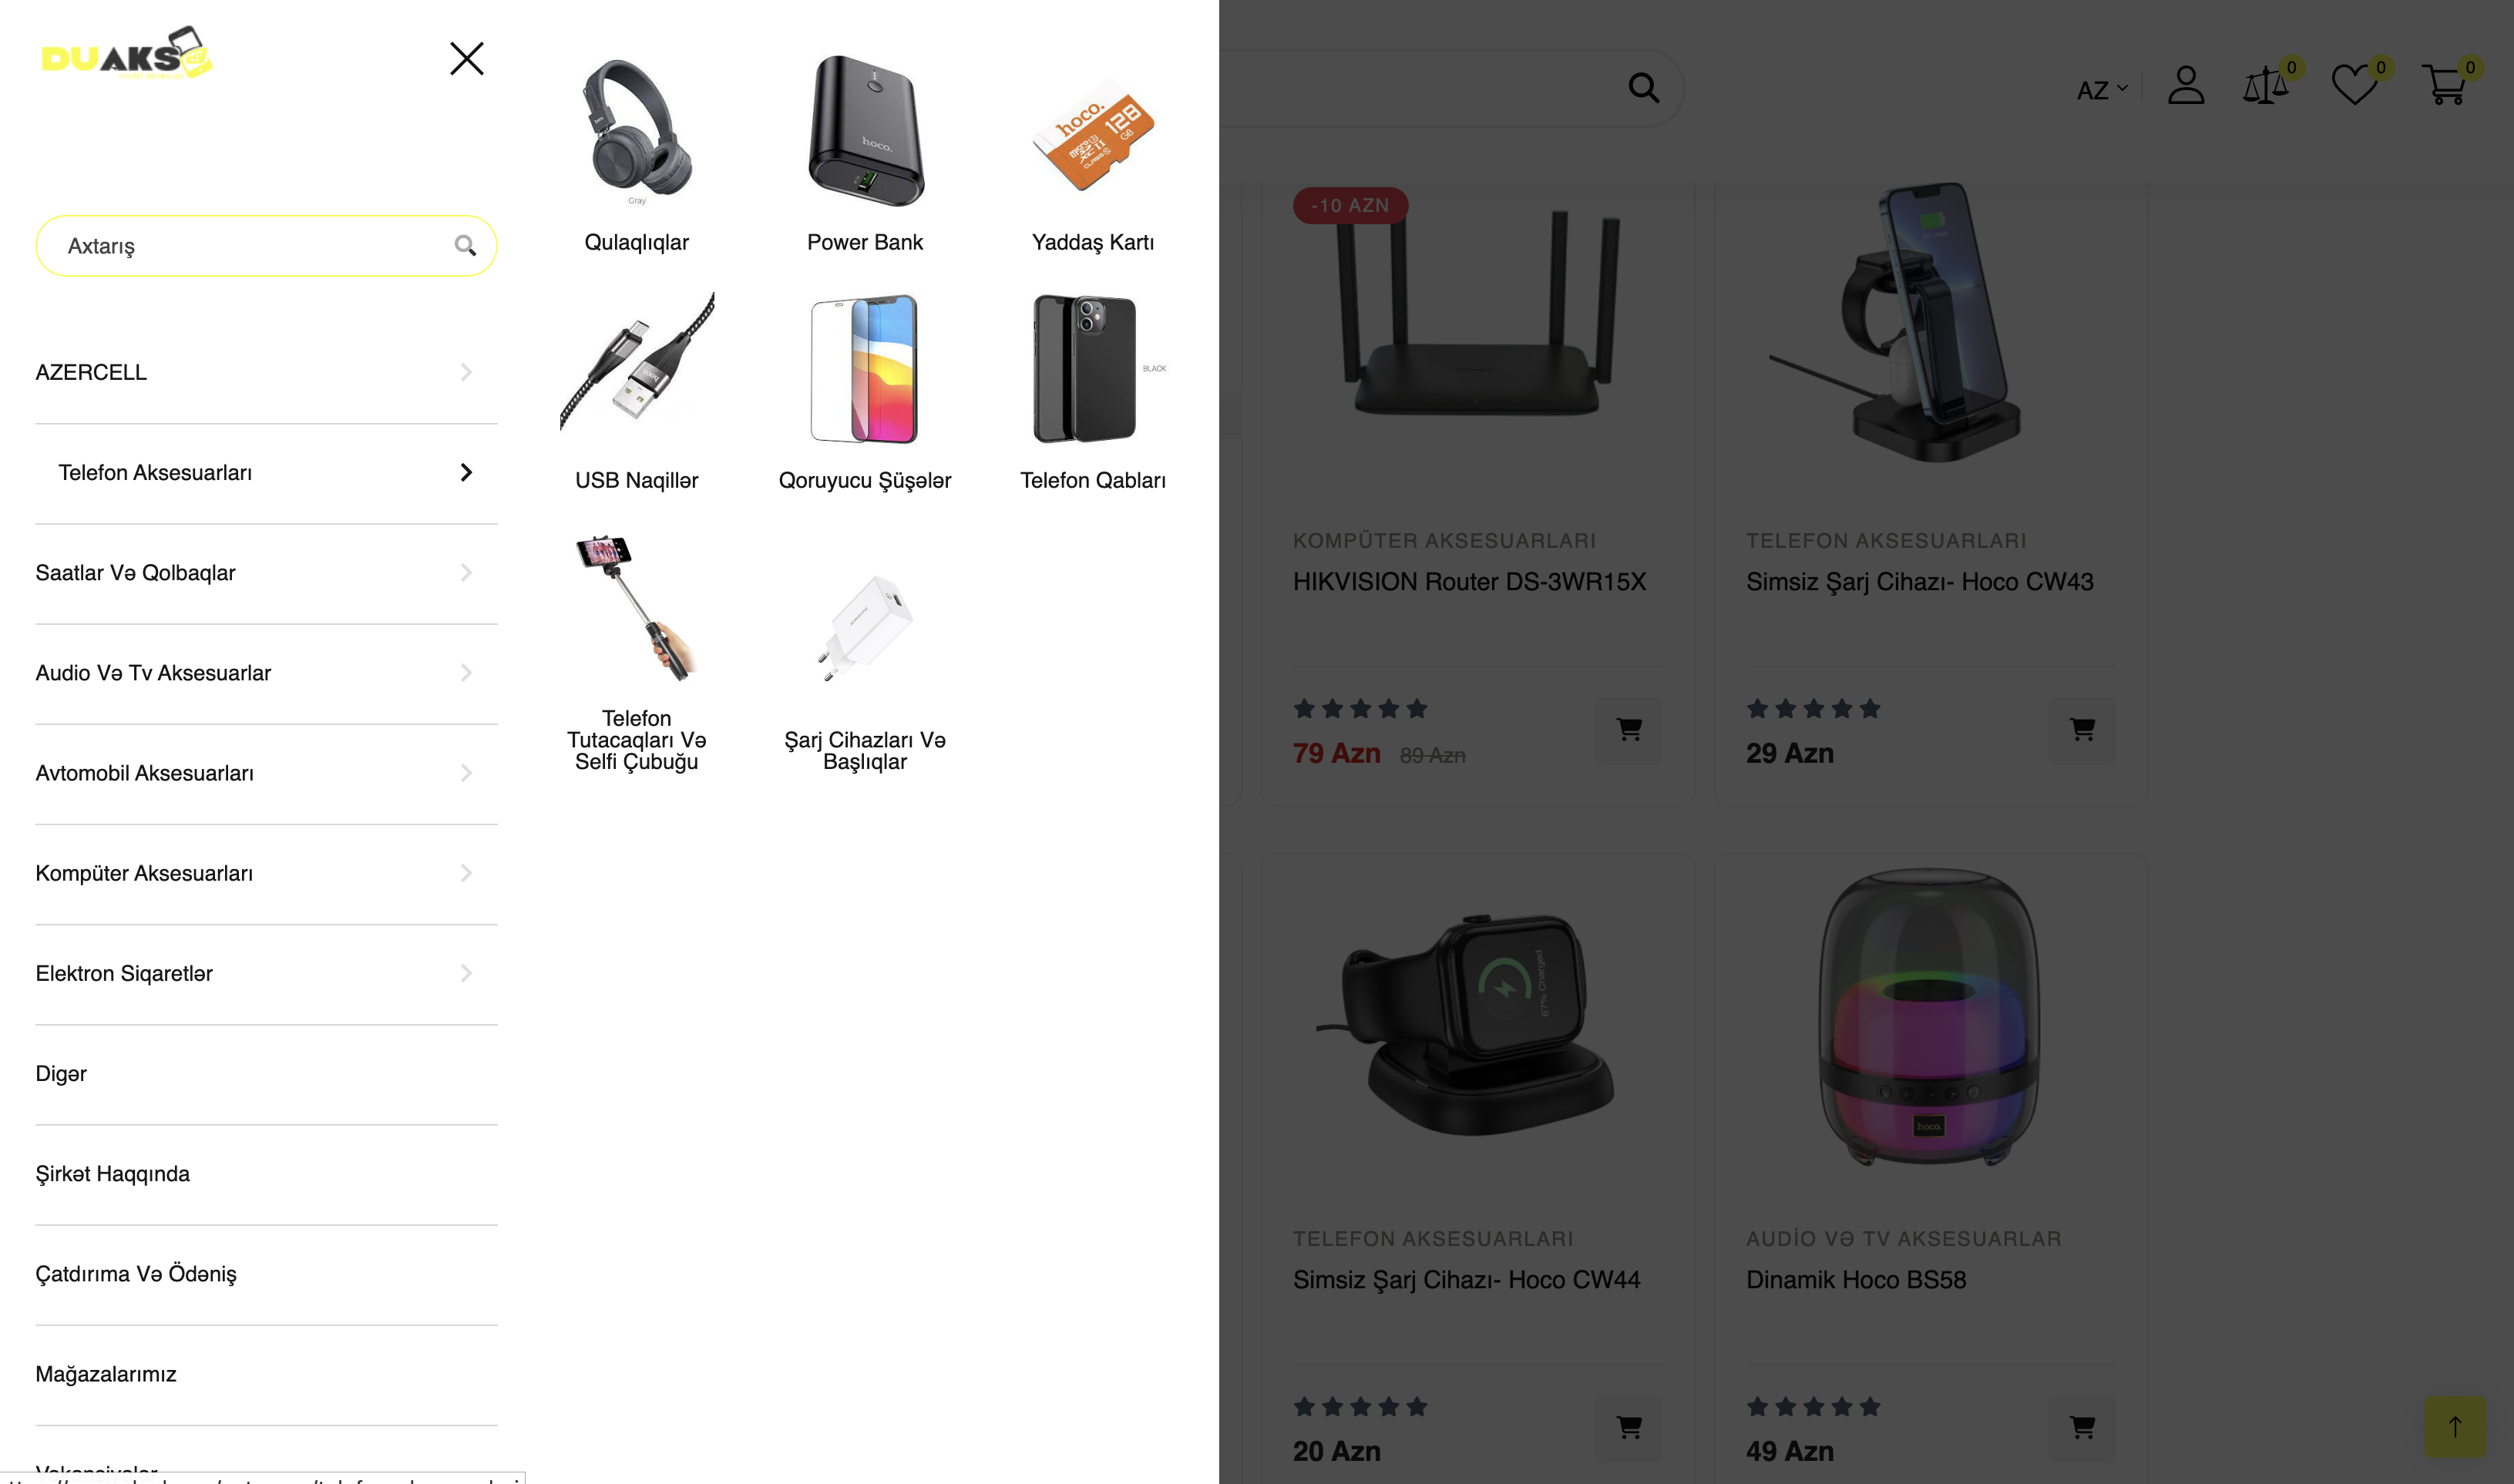Expand Kompüter Aksesuarları submenu

pos(466,873)
